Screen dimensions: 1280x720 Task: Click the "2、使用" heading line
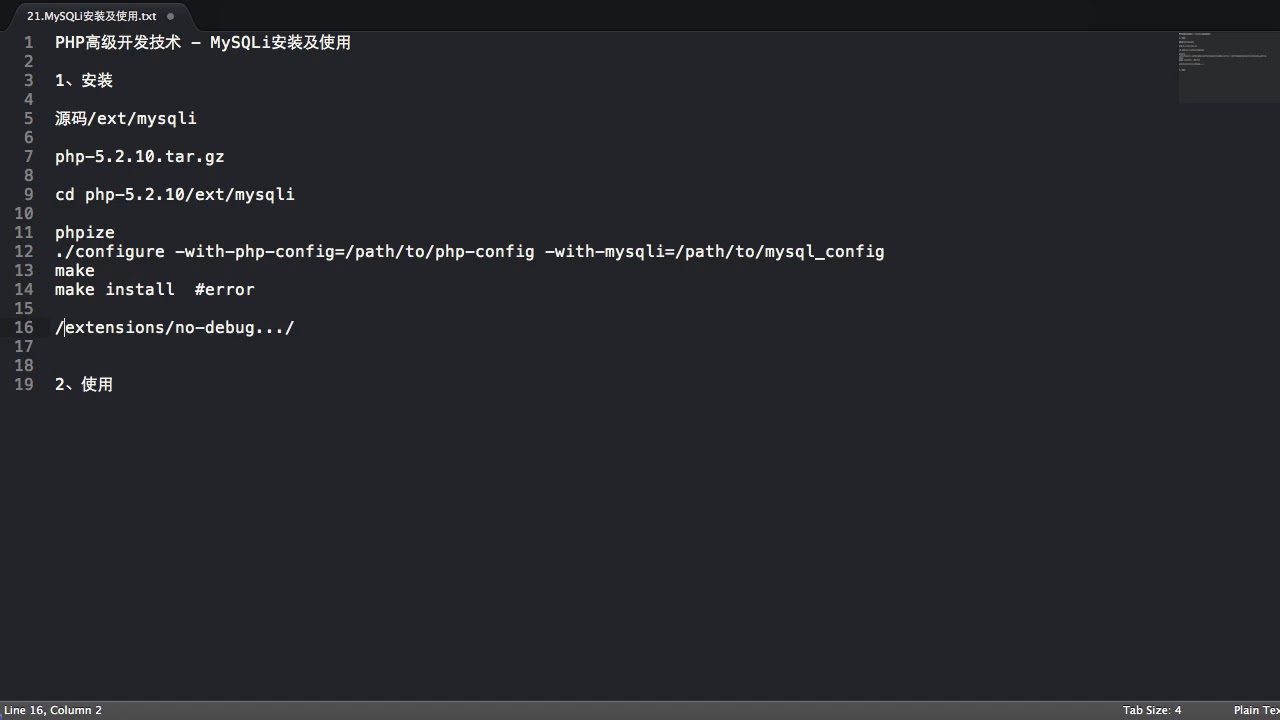pyautogui.click(x=84, y=384)
